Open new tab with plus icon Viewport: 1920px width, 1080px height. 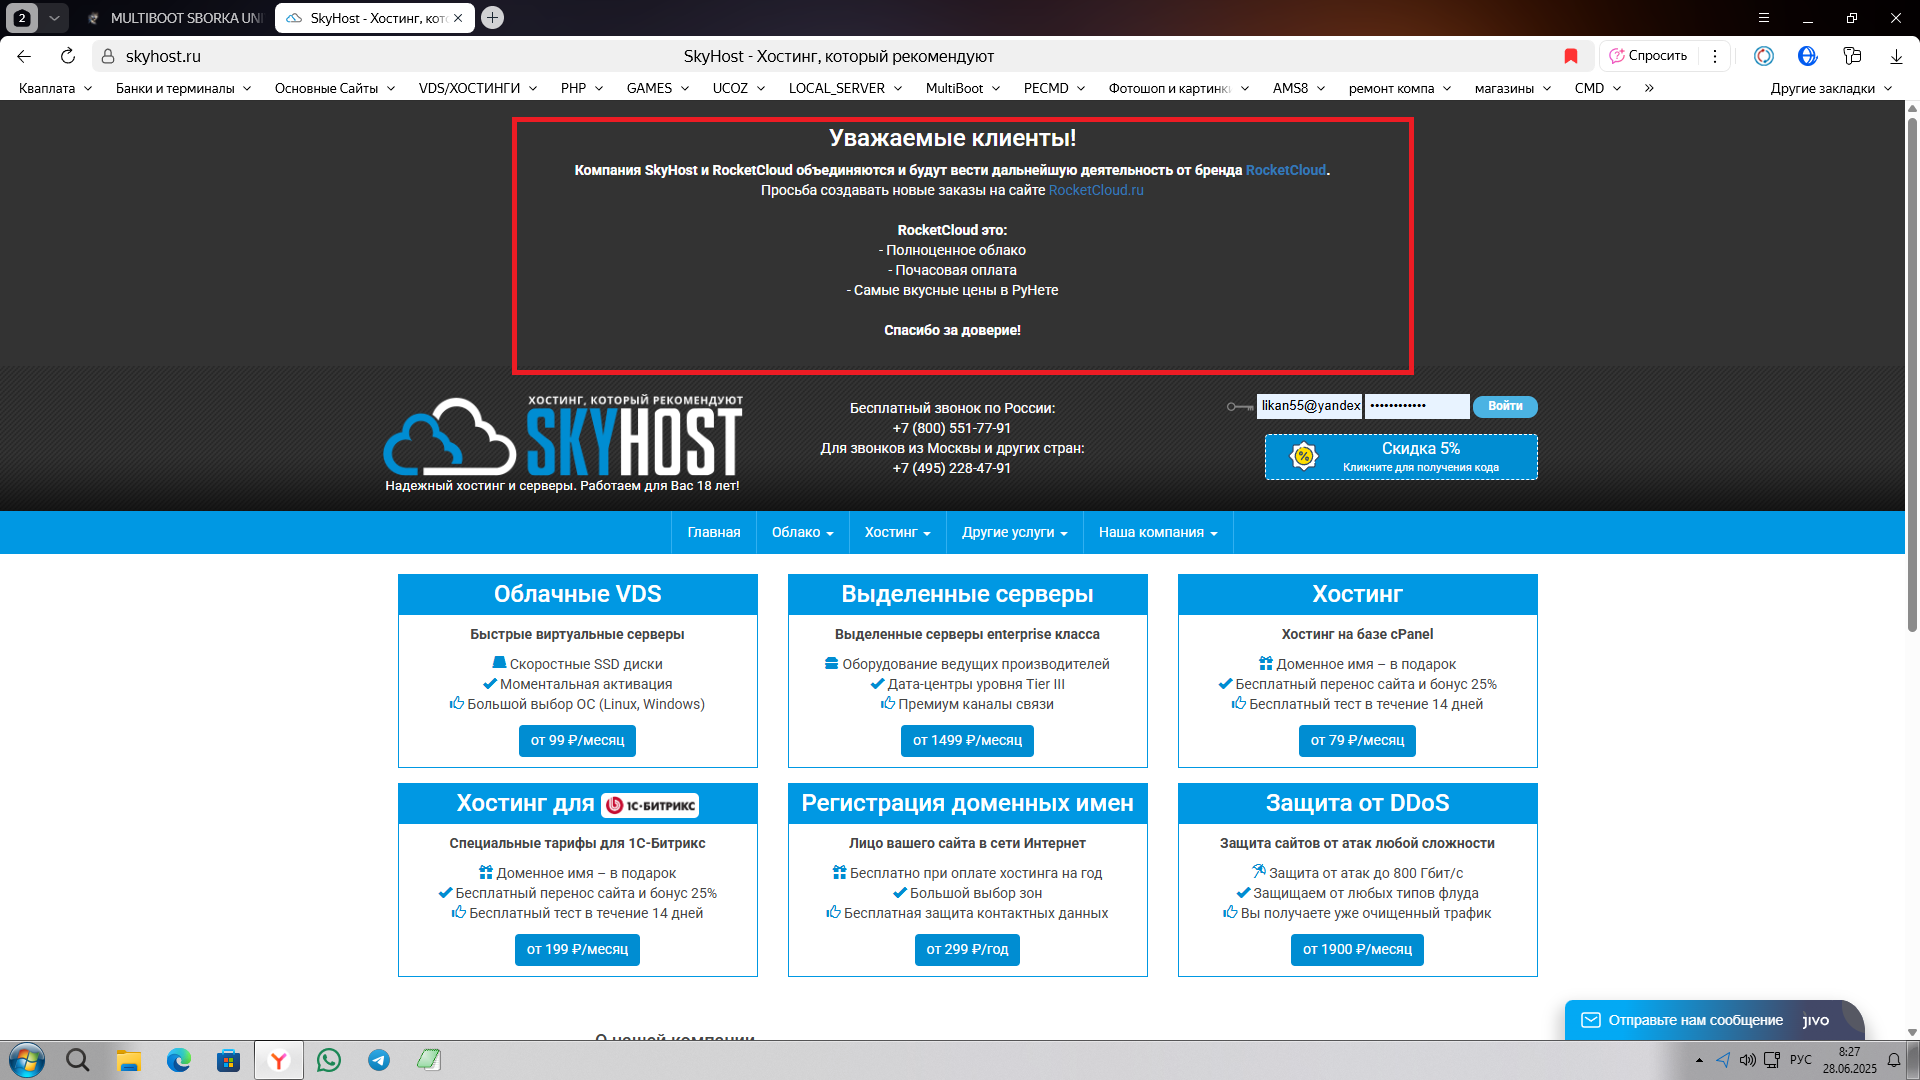[492, 18]
